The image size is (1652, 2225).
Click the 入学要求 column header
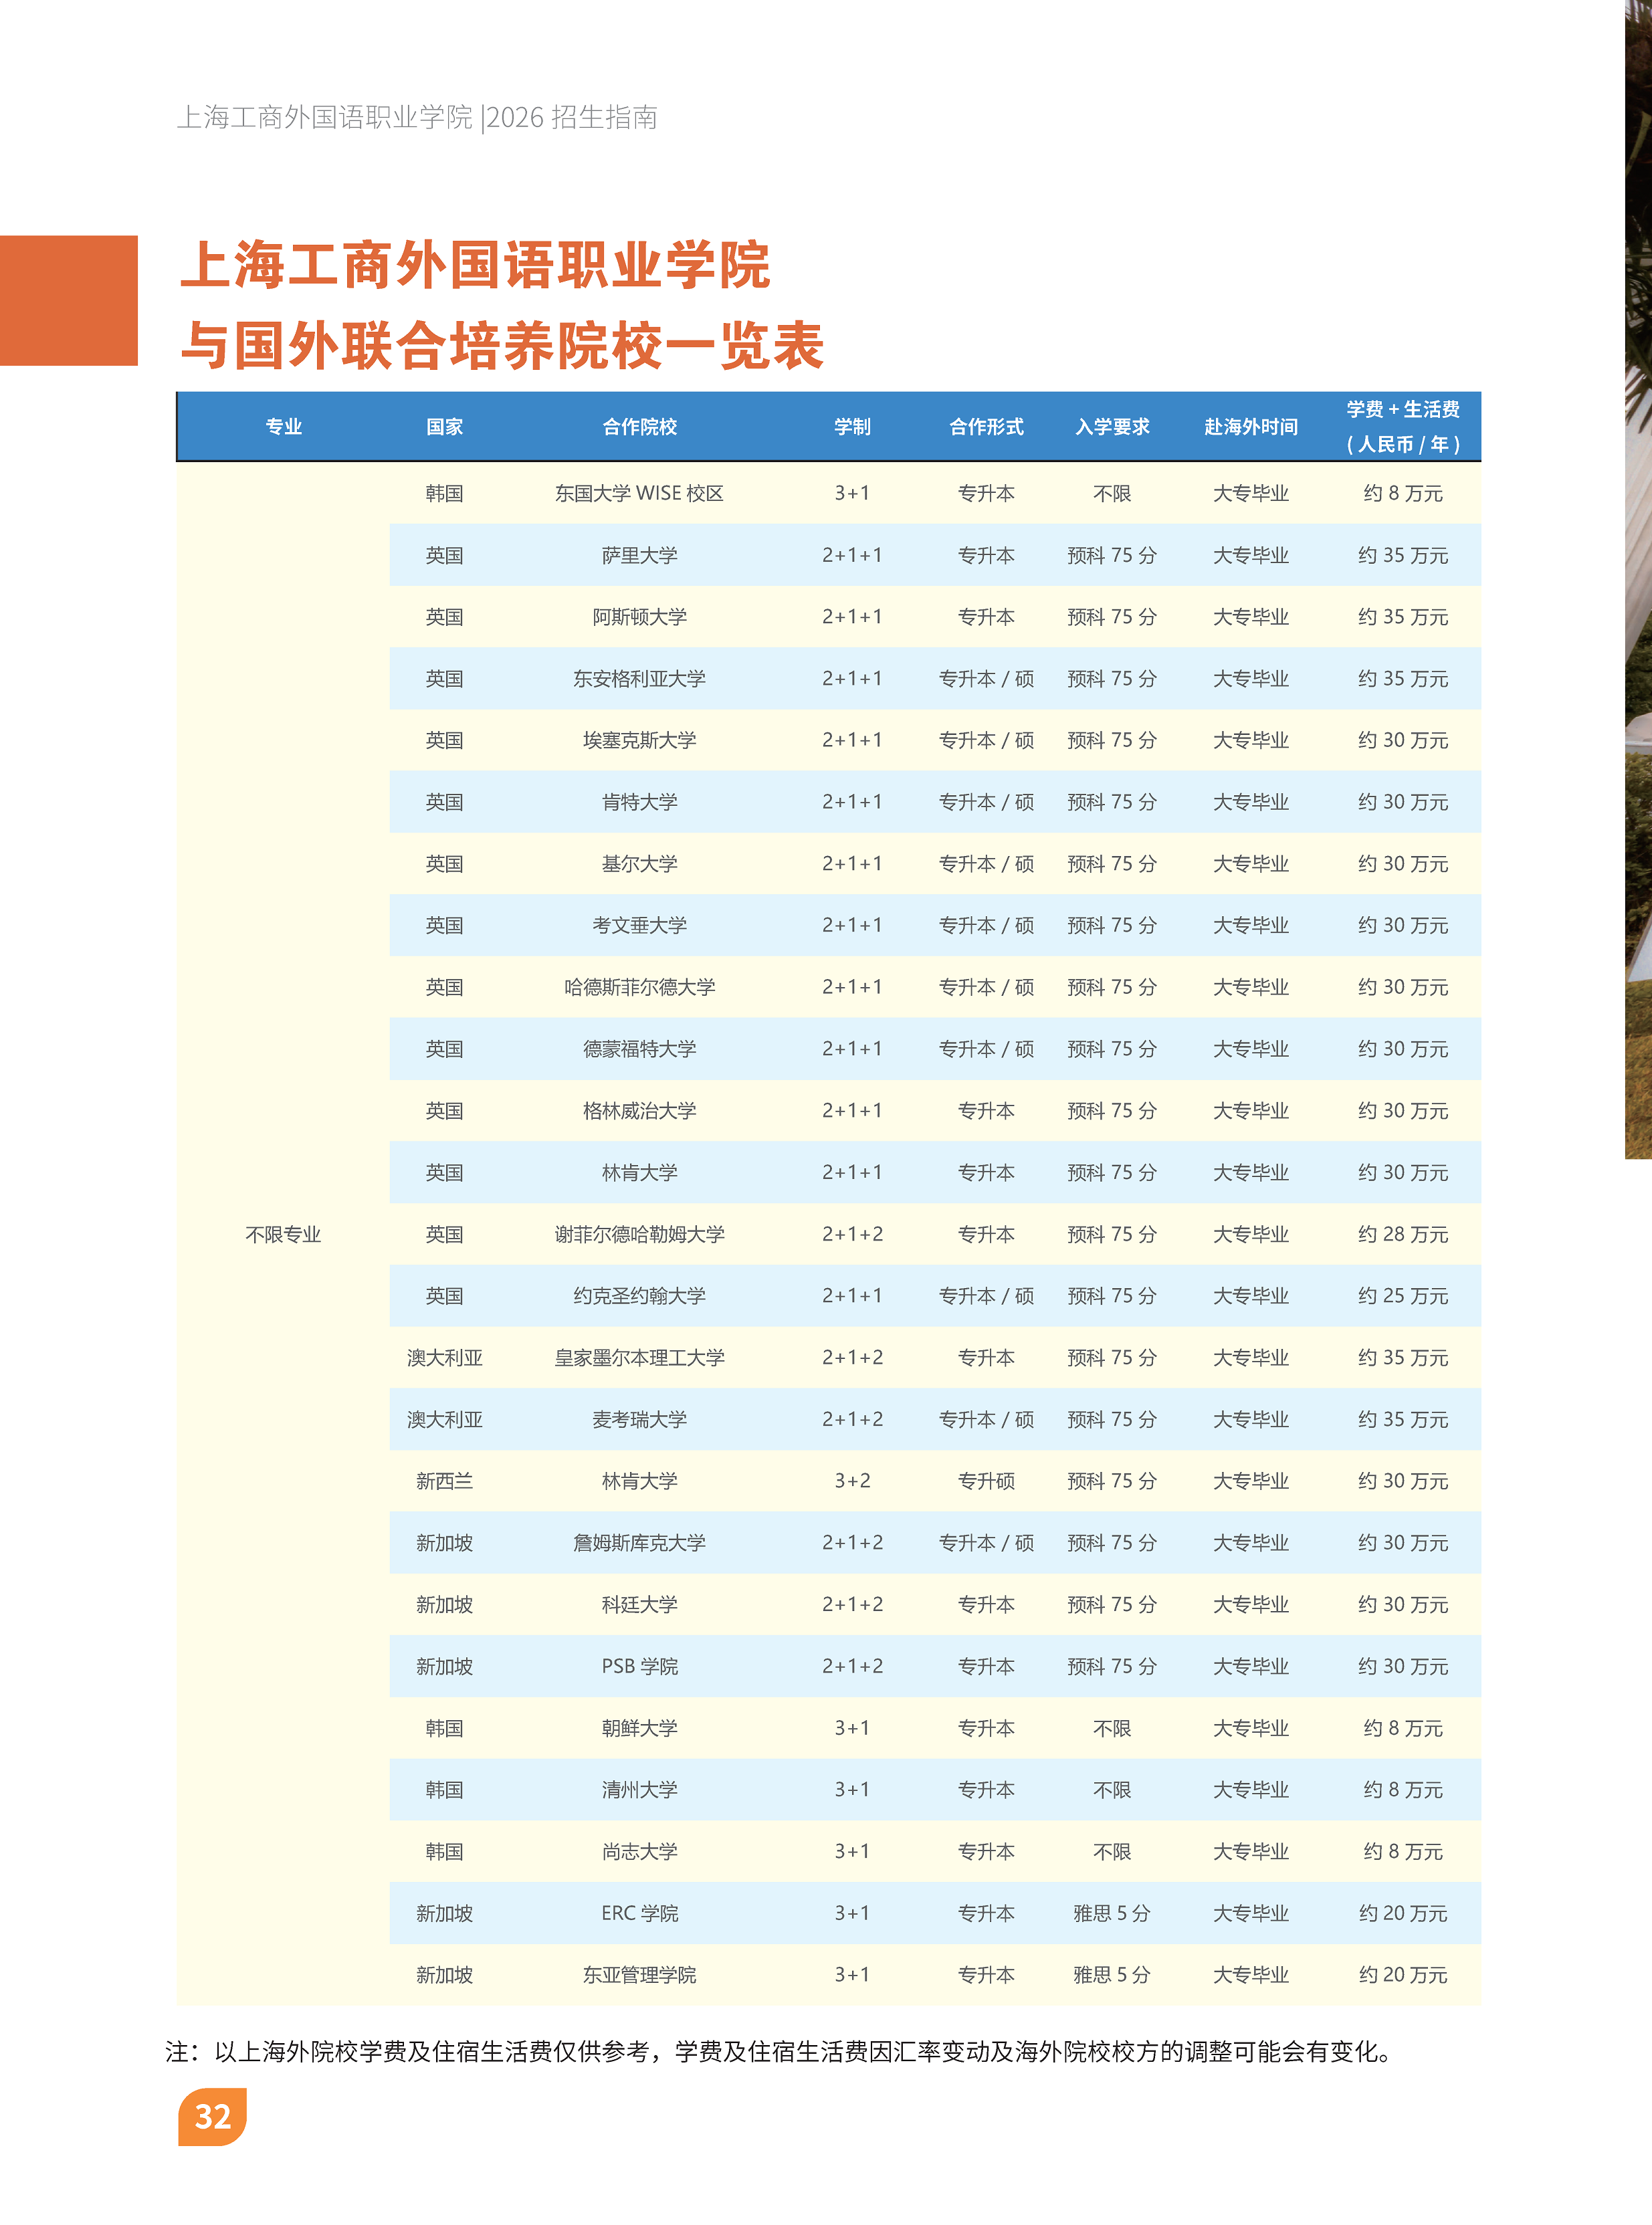[1112, 427]
